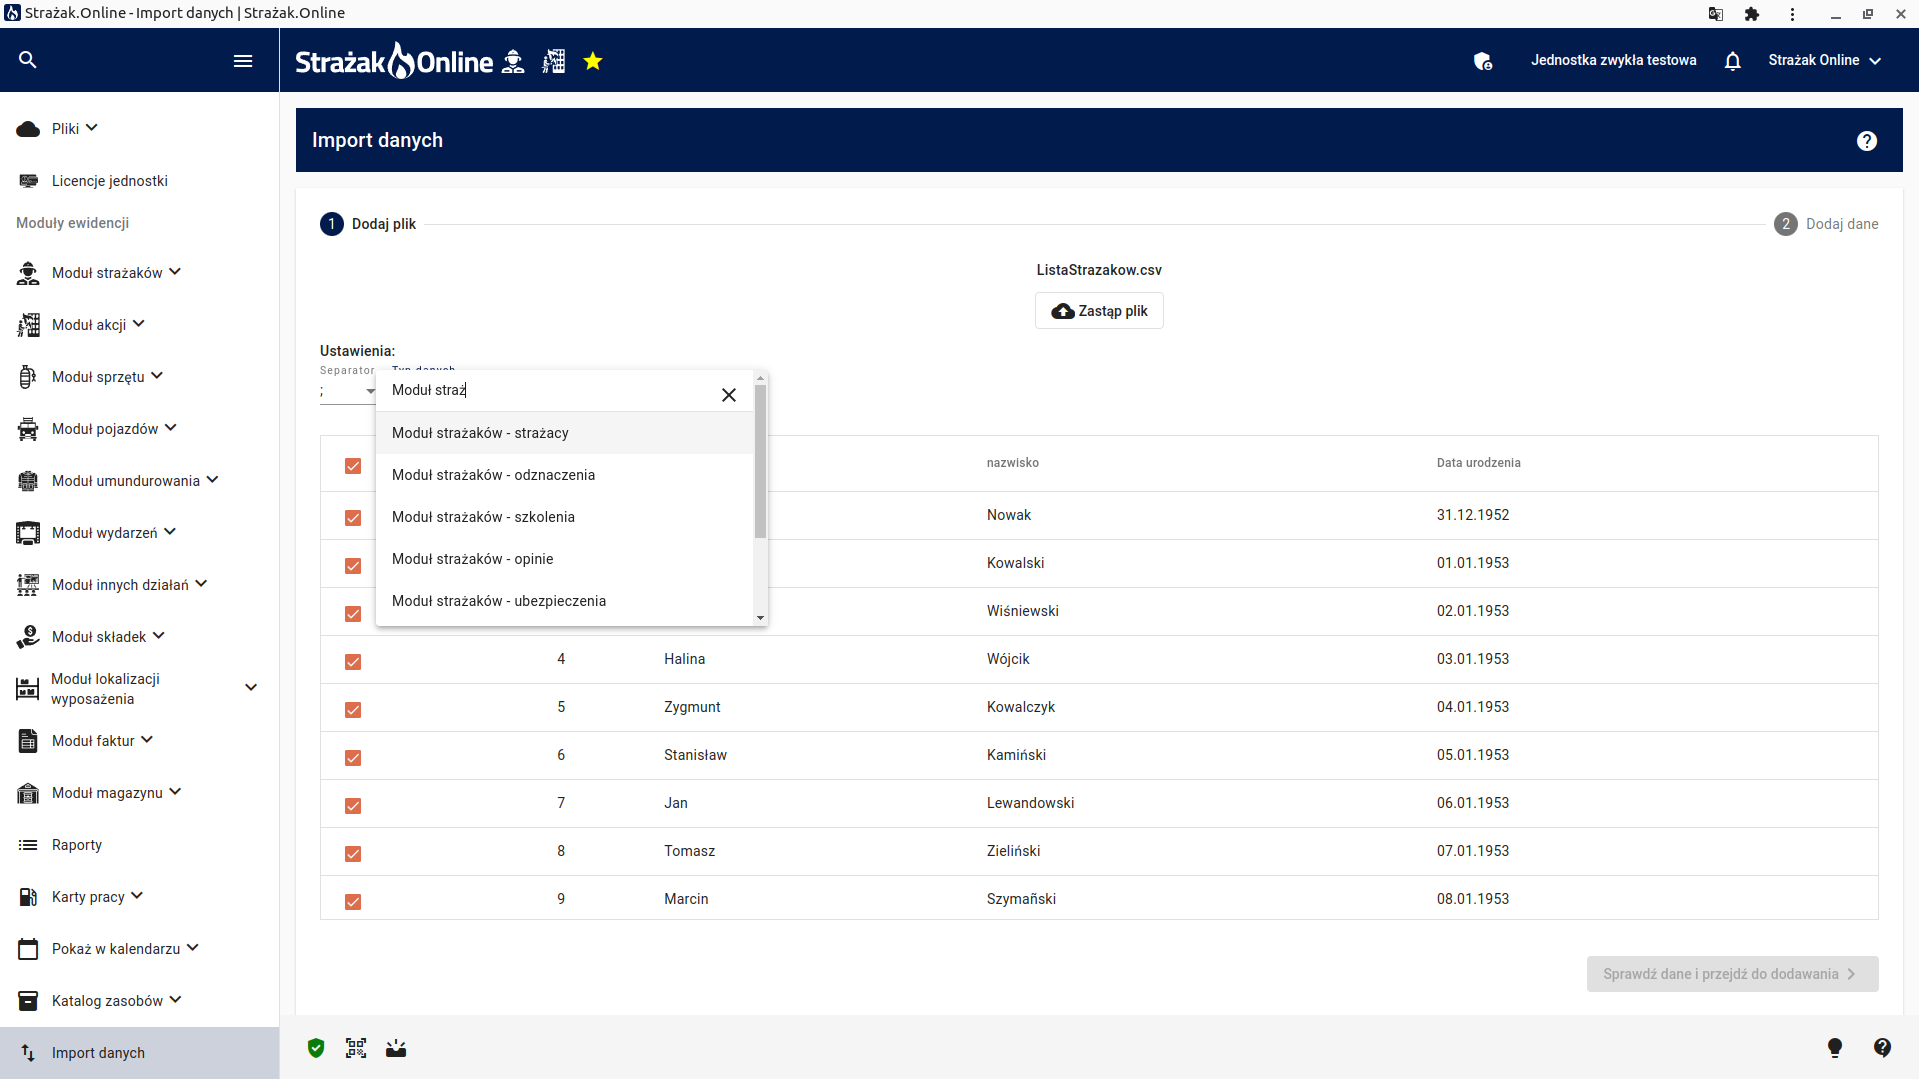
Task: Open the shield settings icon in header
Action: 1483,61
